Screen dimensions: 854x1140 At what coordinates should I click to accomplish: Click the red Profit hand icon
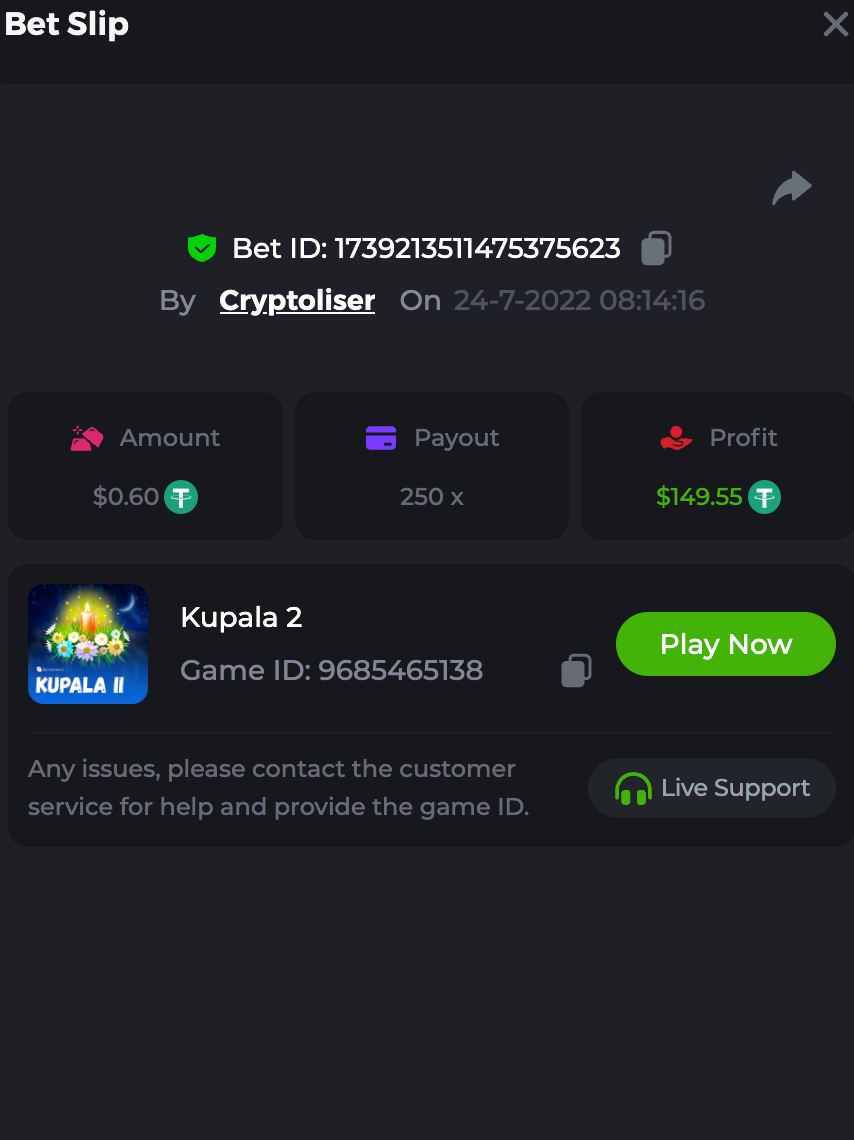click(677, 438)
